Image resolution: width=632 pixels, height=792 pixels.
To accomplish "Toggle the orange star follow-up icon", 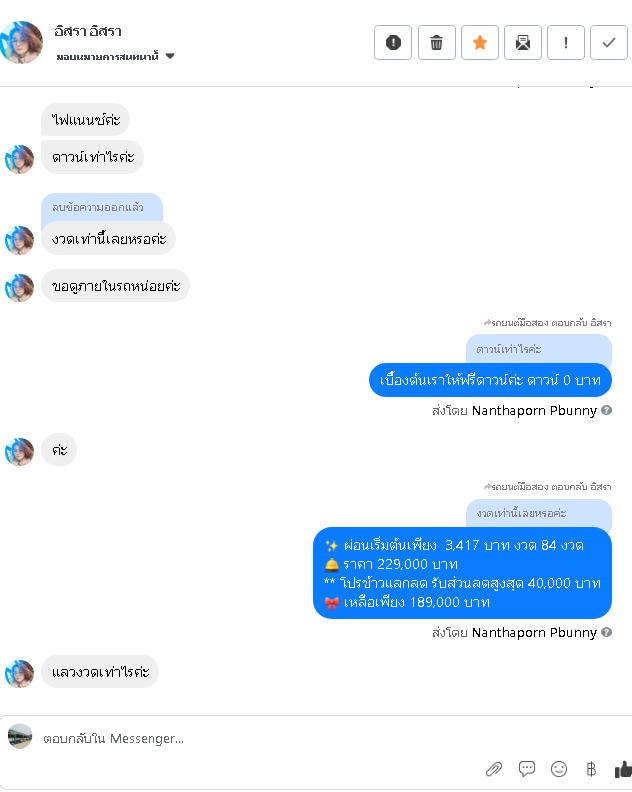I will [x=479, y=42].
